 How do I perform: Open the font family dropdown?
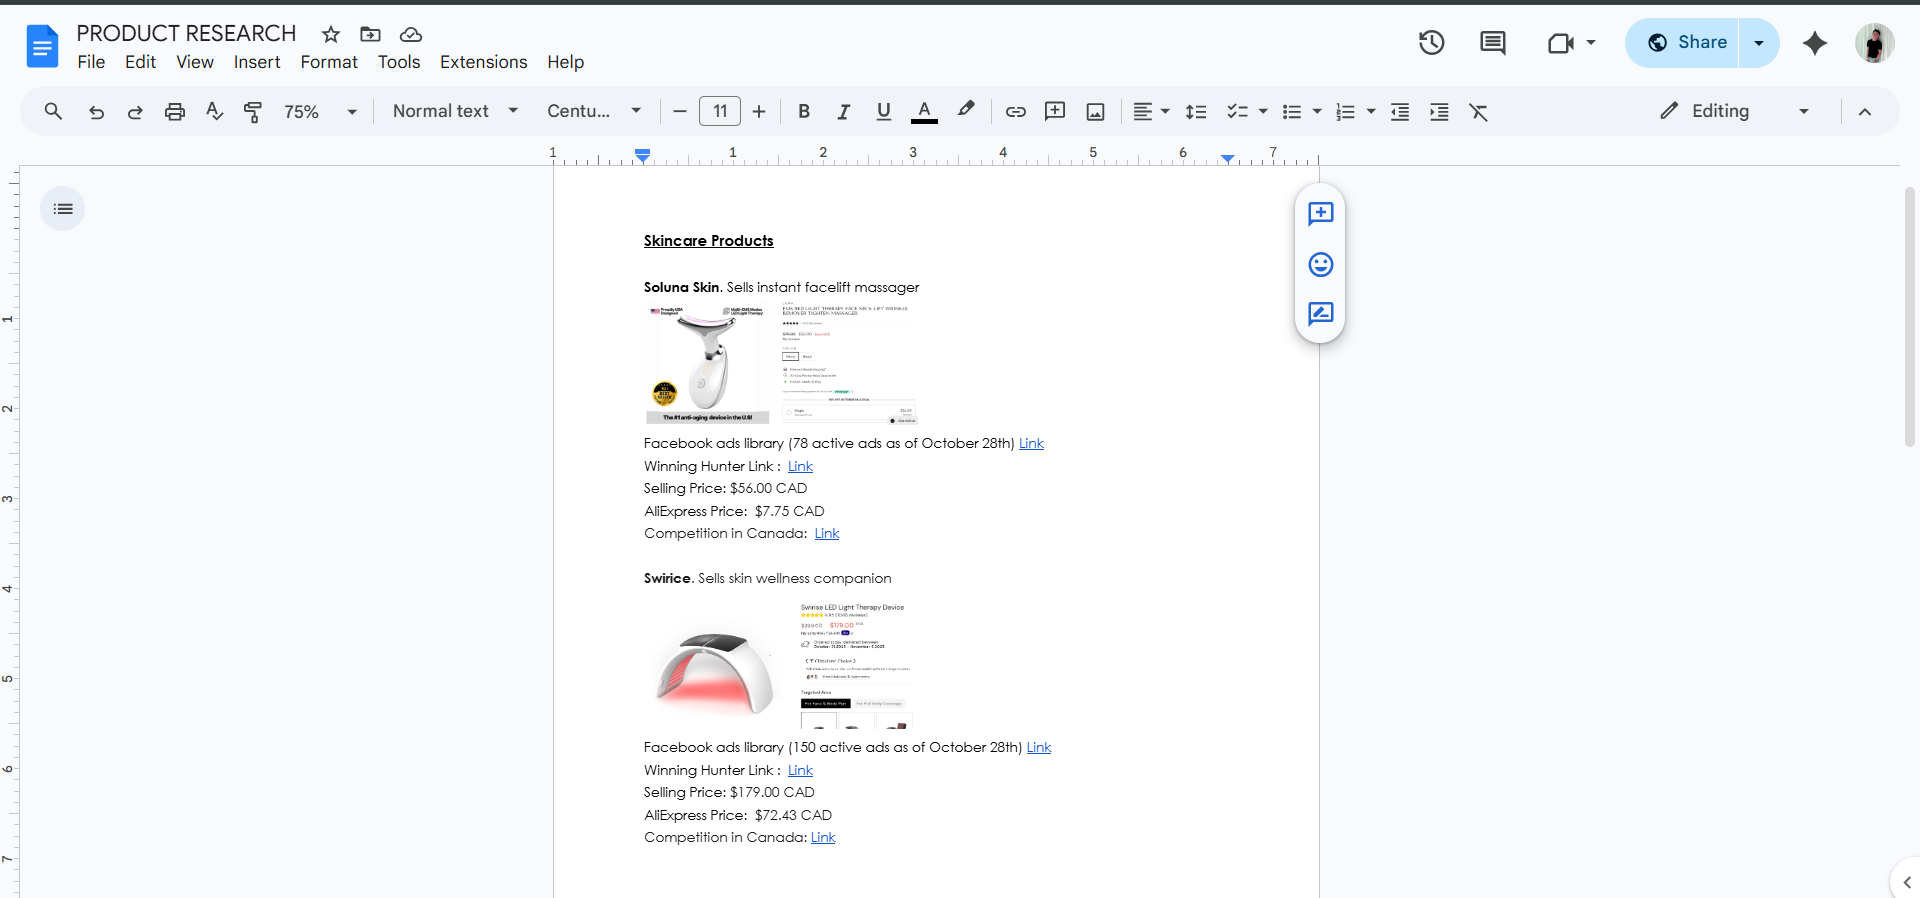594,111
